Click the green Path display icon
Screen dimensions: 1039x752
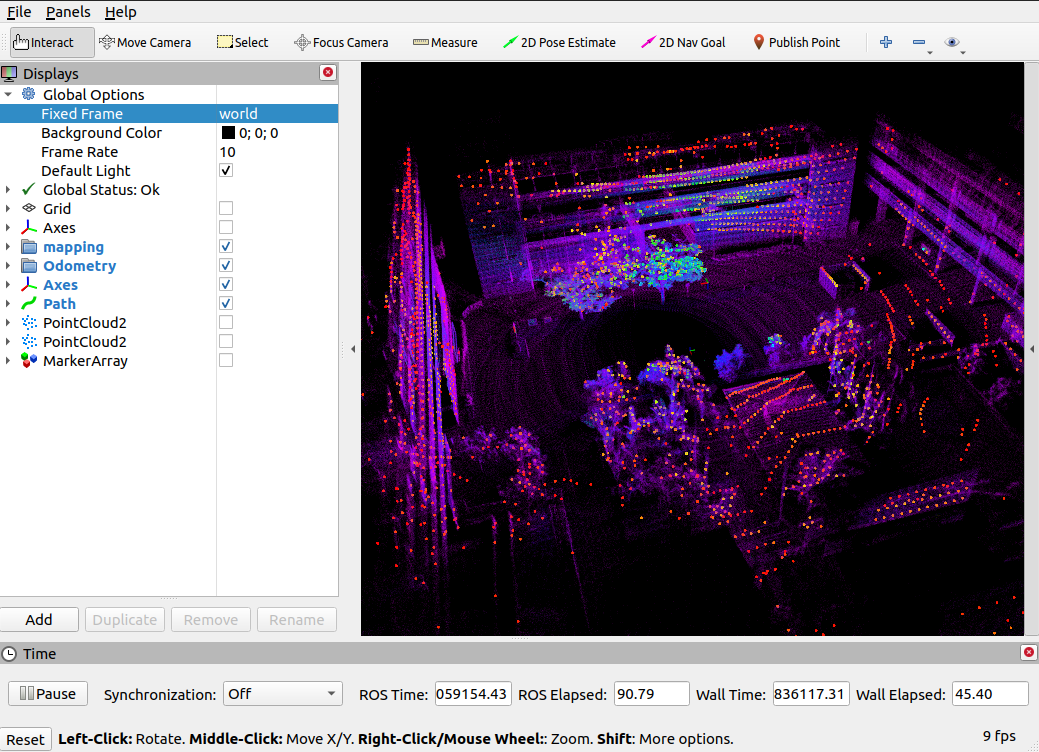(28, 303)
